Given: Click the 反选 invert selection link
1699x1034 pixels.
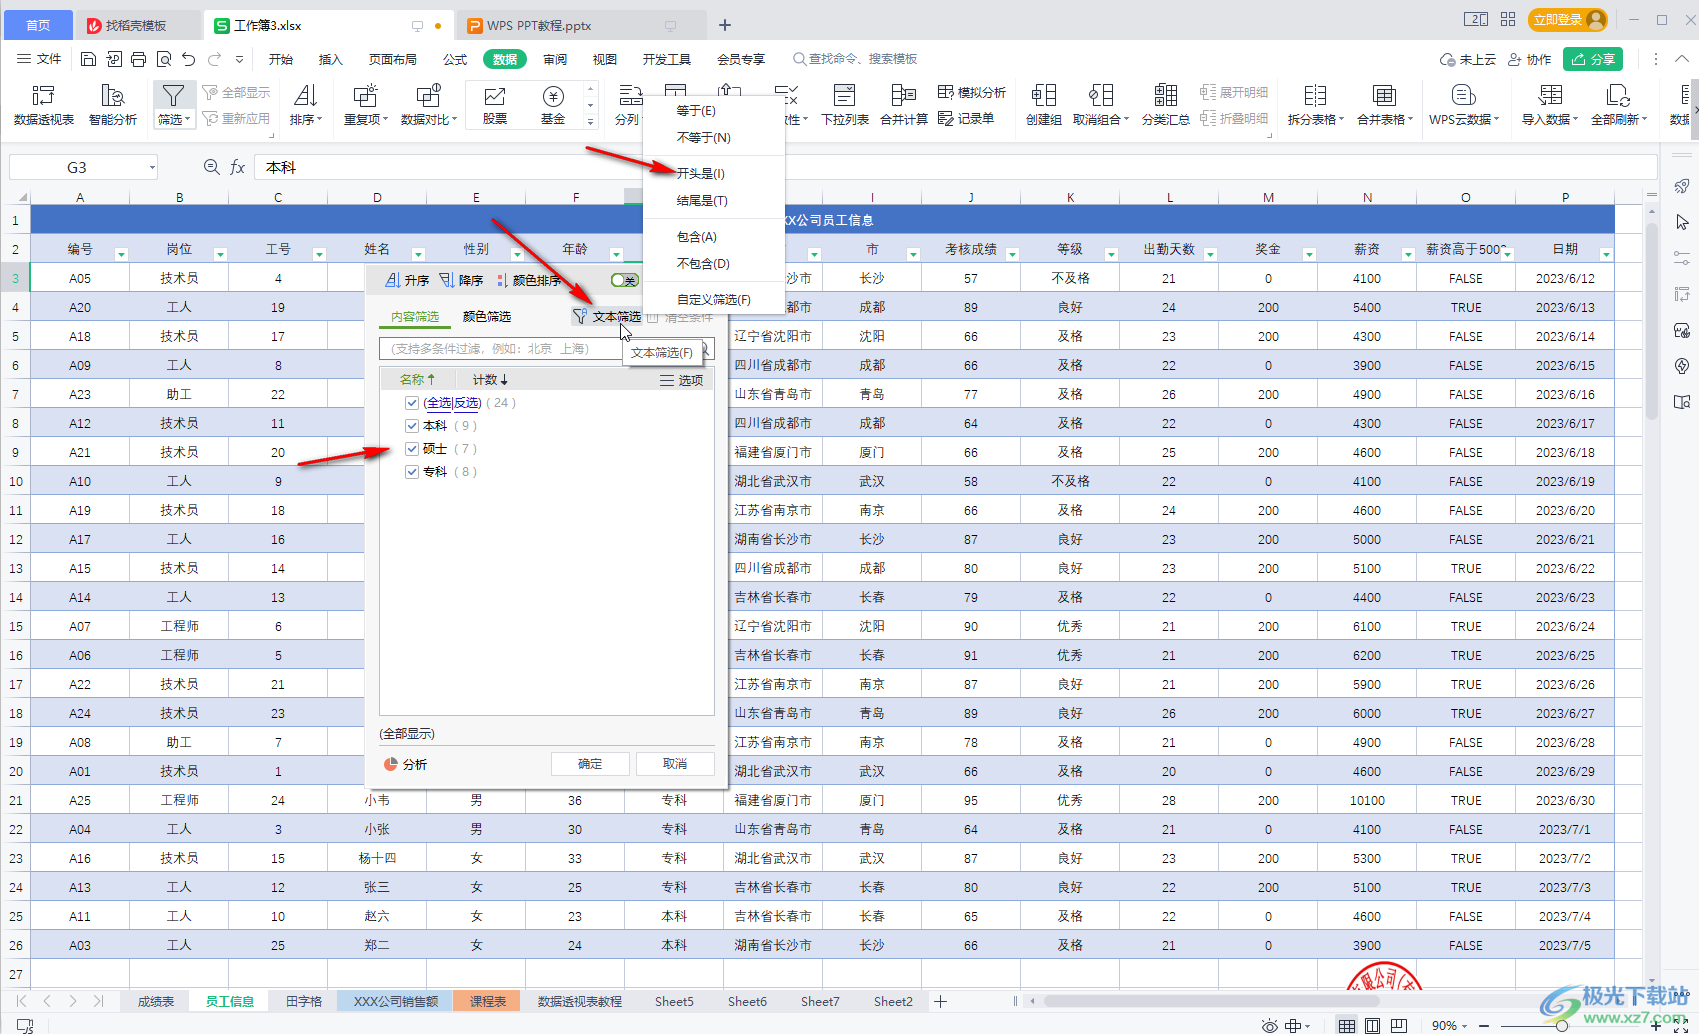Looking at the screenshot, I should 467,403.
